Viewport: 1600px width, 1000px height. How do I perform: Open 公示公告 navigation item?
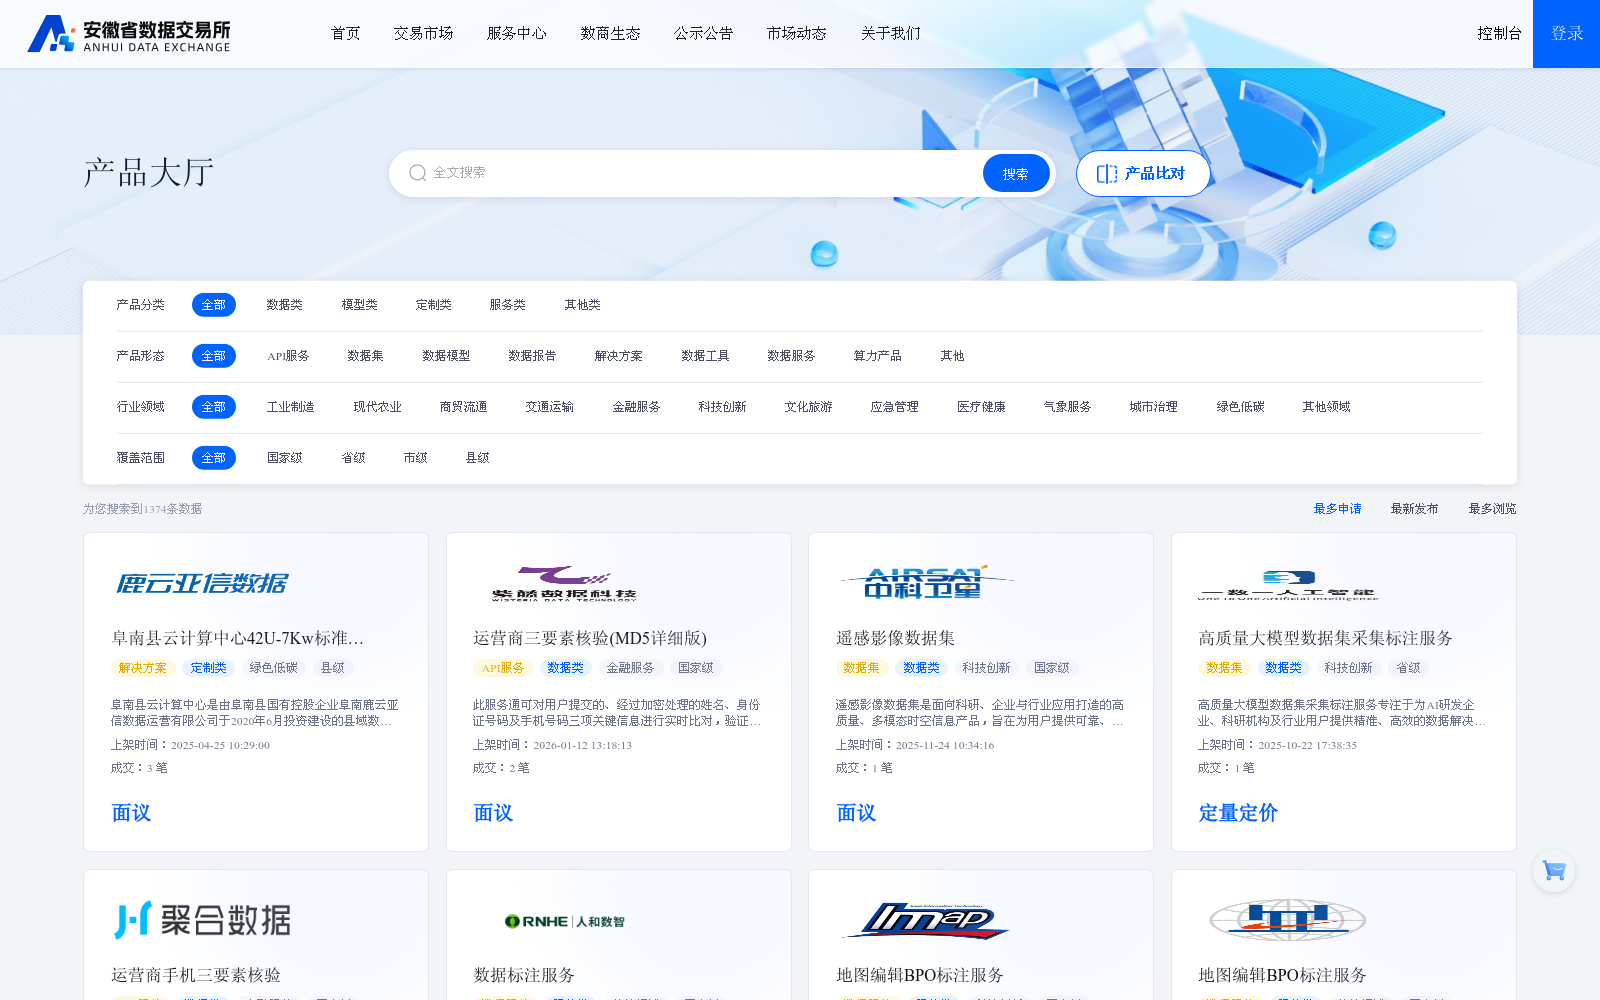tap(703, 33)
